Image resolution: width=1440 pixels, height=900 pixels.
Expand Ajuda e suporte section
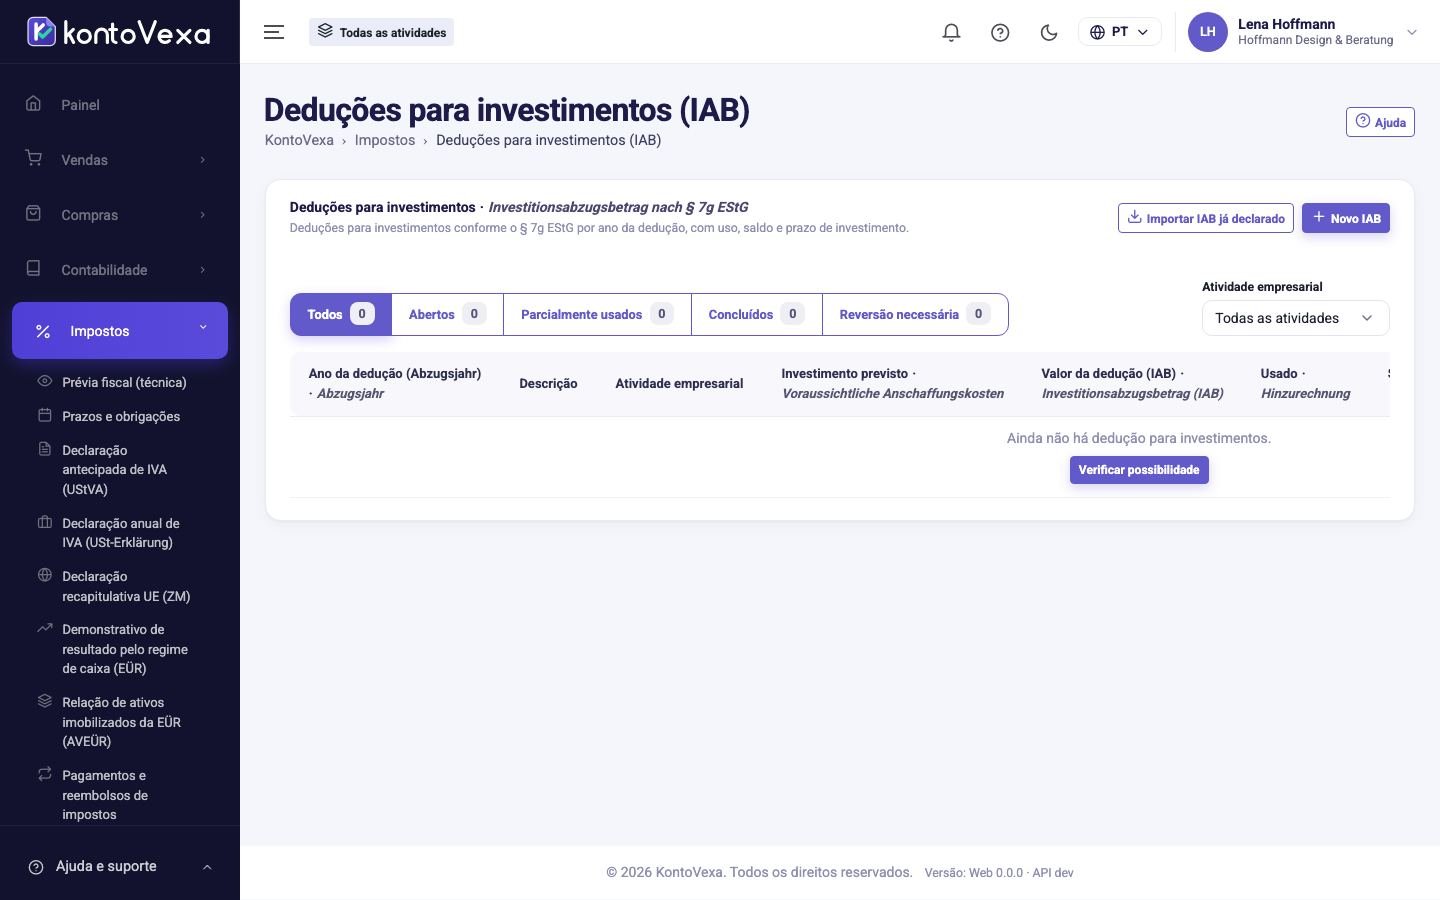120,866
